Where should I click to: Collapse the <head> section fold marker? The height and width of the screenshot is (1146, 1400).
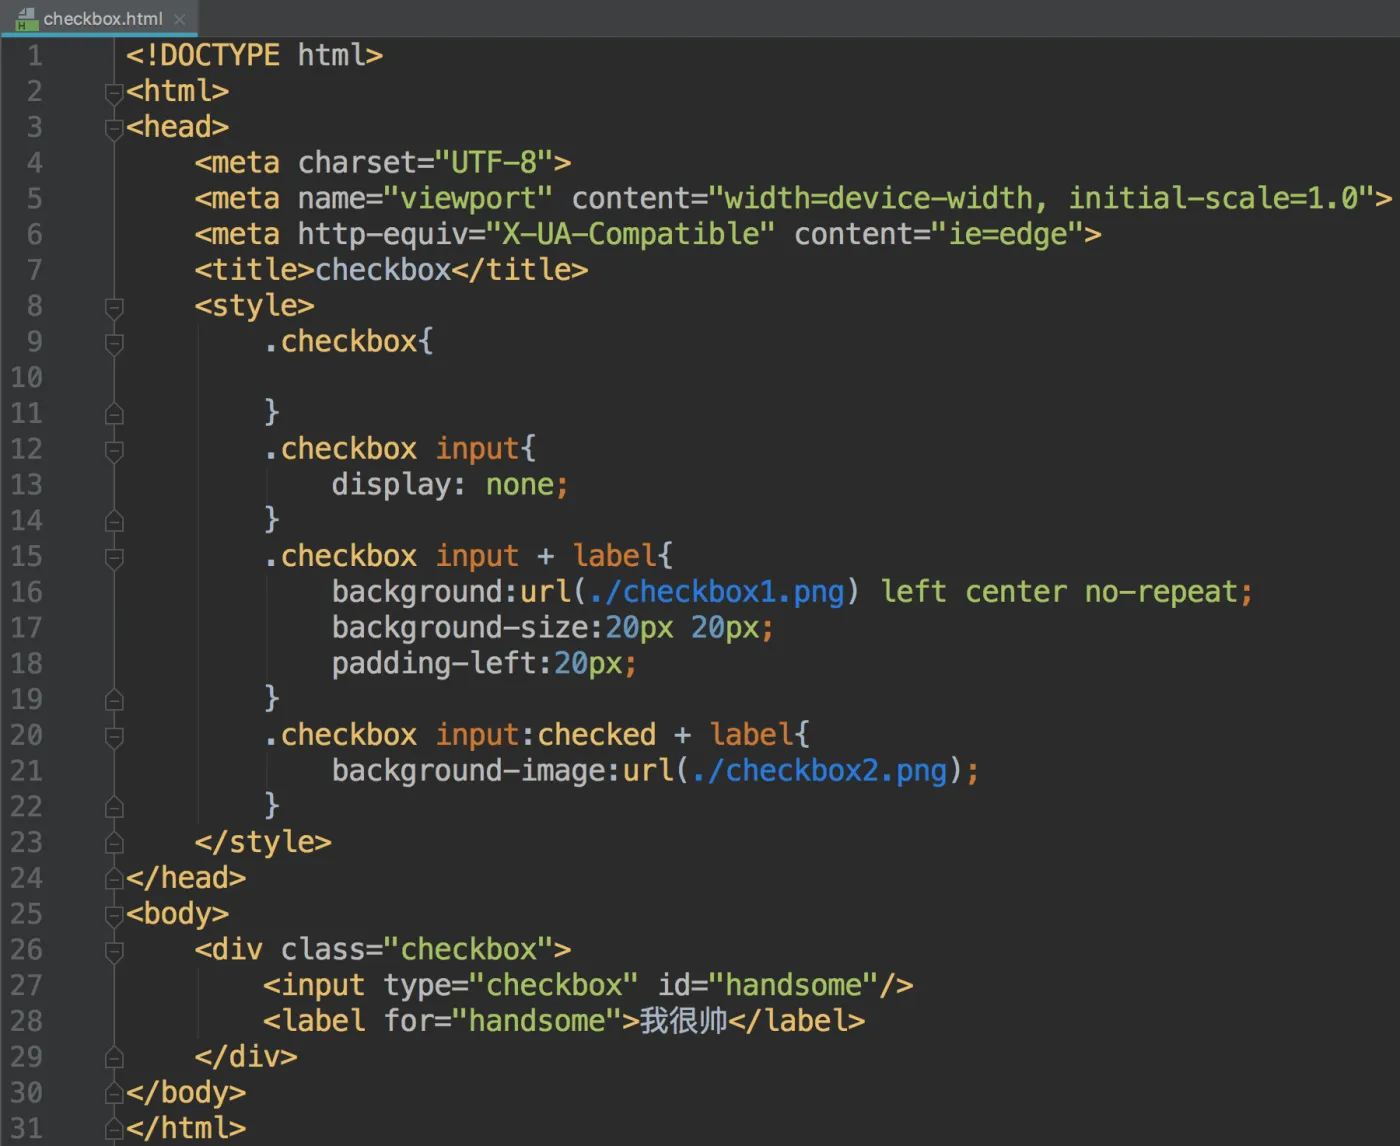[x=113, y=130]
